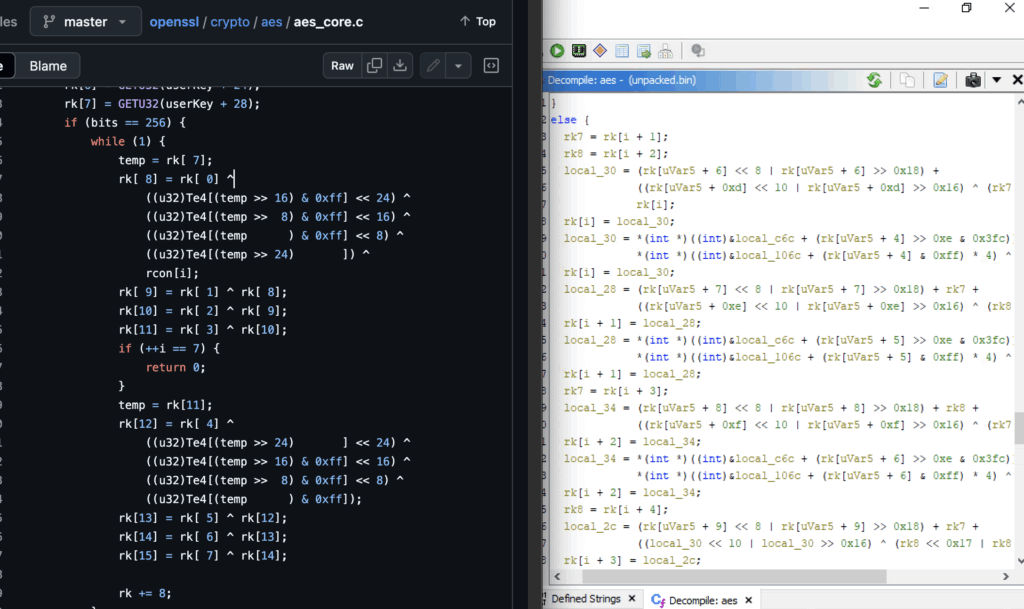Screen dimensions: 1024x609
Task: Go to the aes folder breadcrumb
Action: click(x=272, y=22)
